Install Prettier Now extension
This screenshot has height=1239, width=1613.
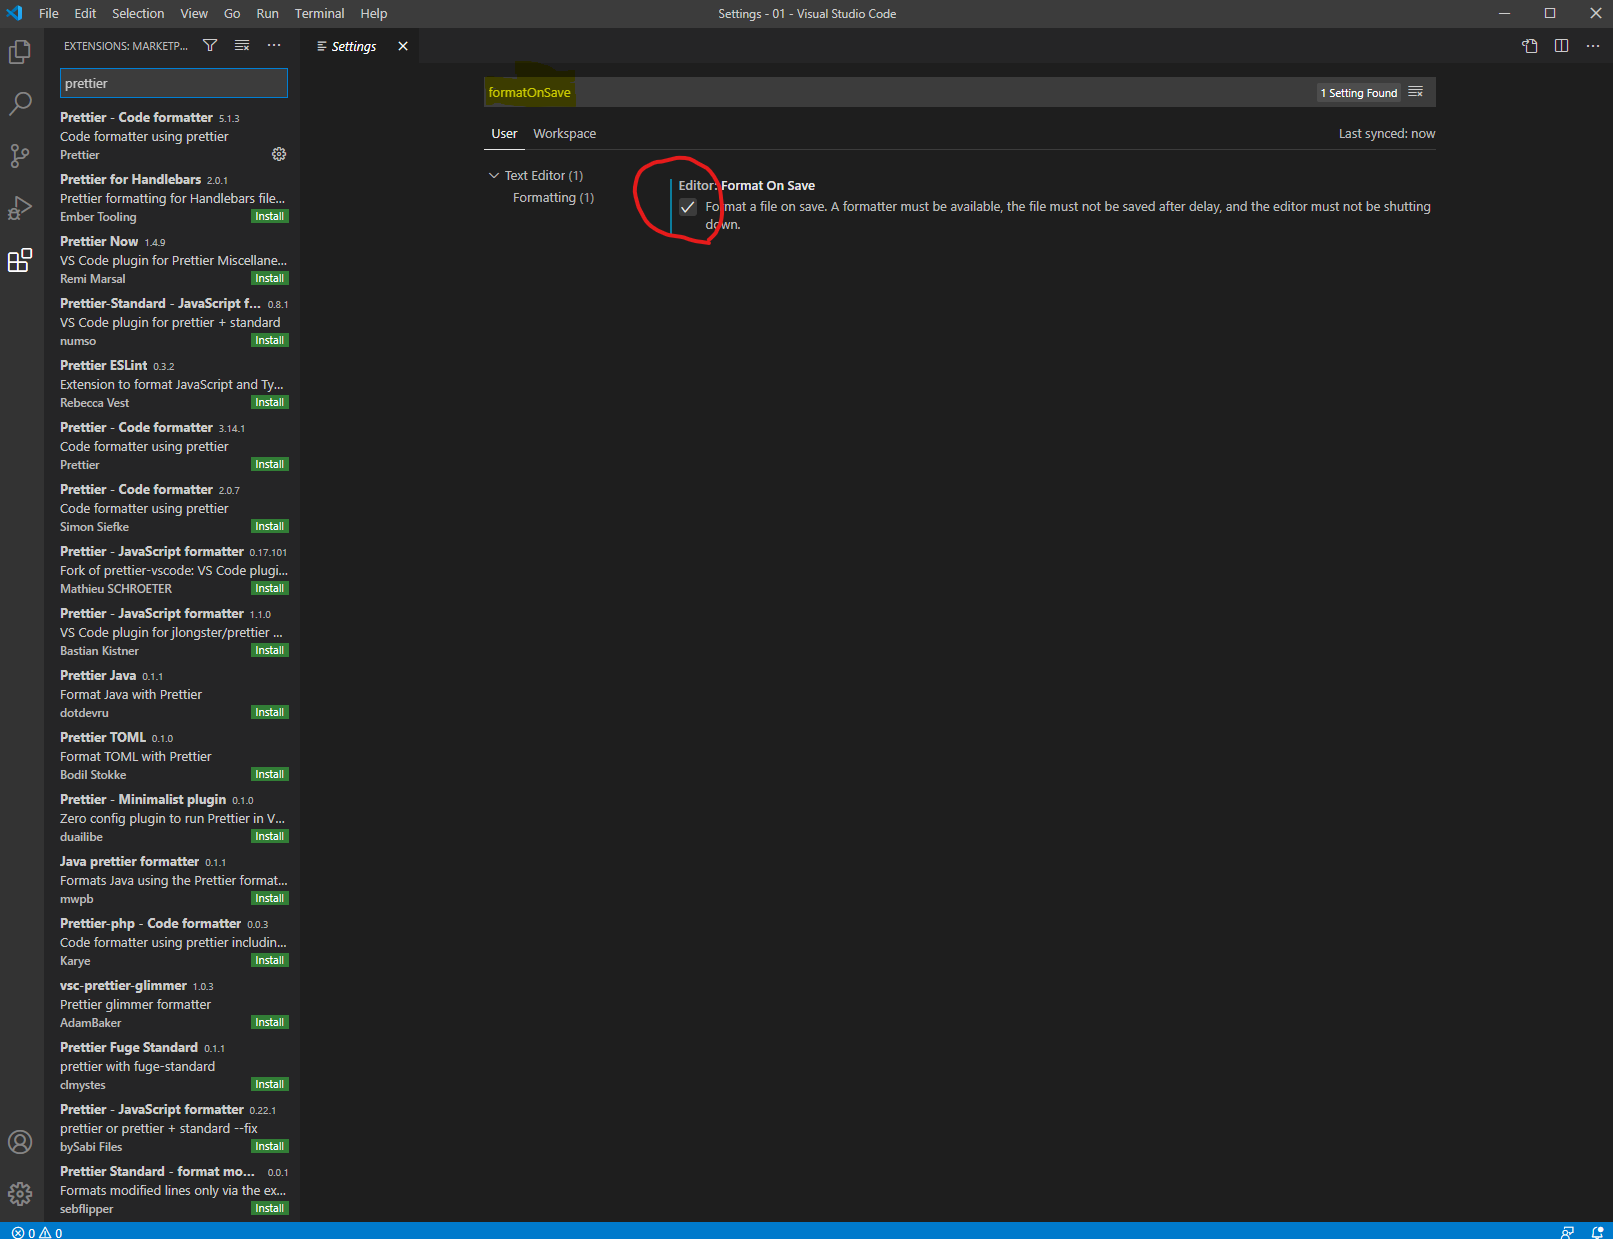tap(269, 278)
